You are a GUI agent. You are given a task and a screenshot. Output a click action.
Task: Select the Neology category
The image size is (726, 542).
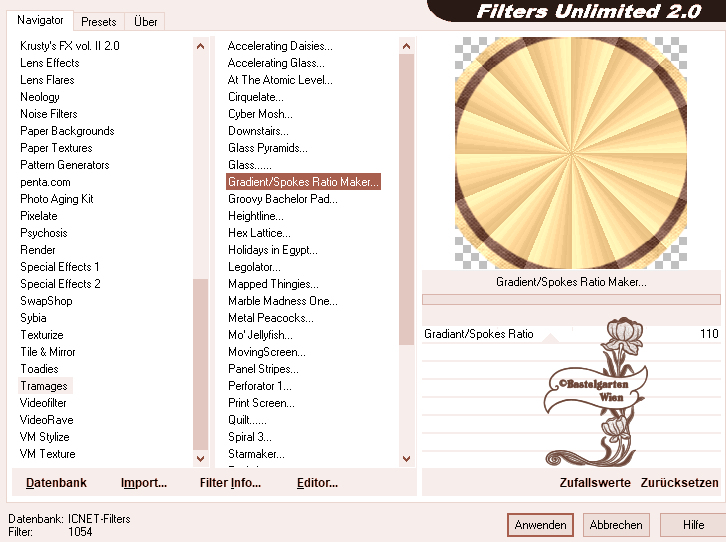click(40, 97)
